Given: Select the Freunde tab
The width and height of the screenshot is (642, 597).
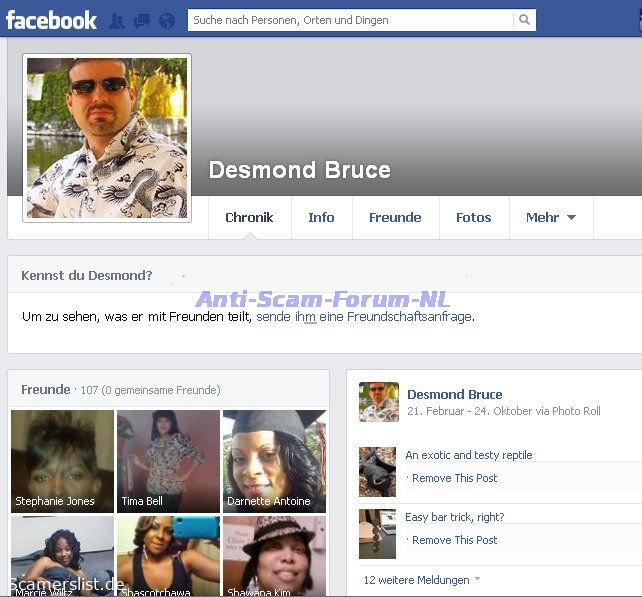Looking at the screenshot, I should [x=395, y=217].
